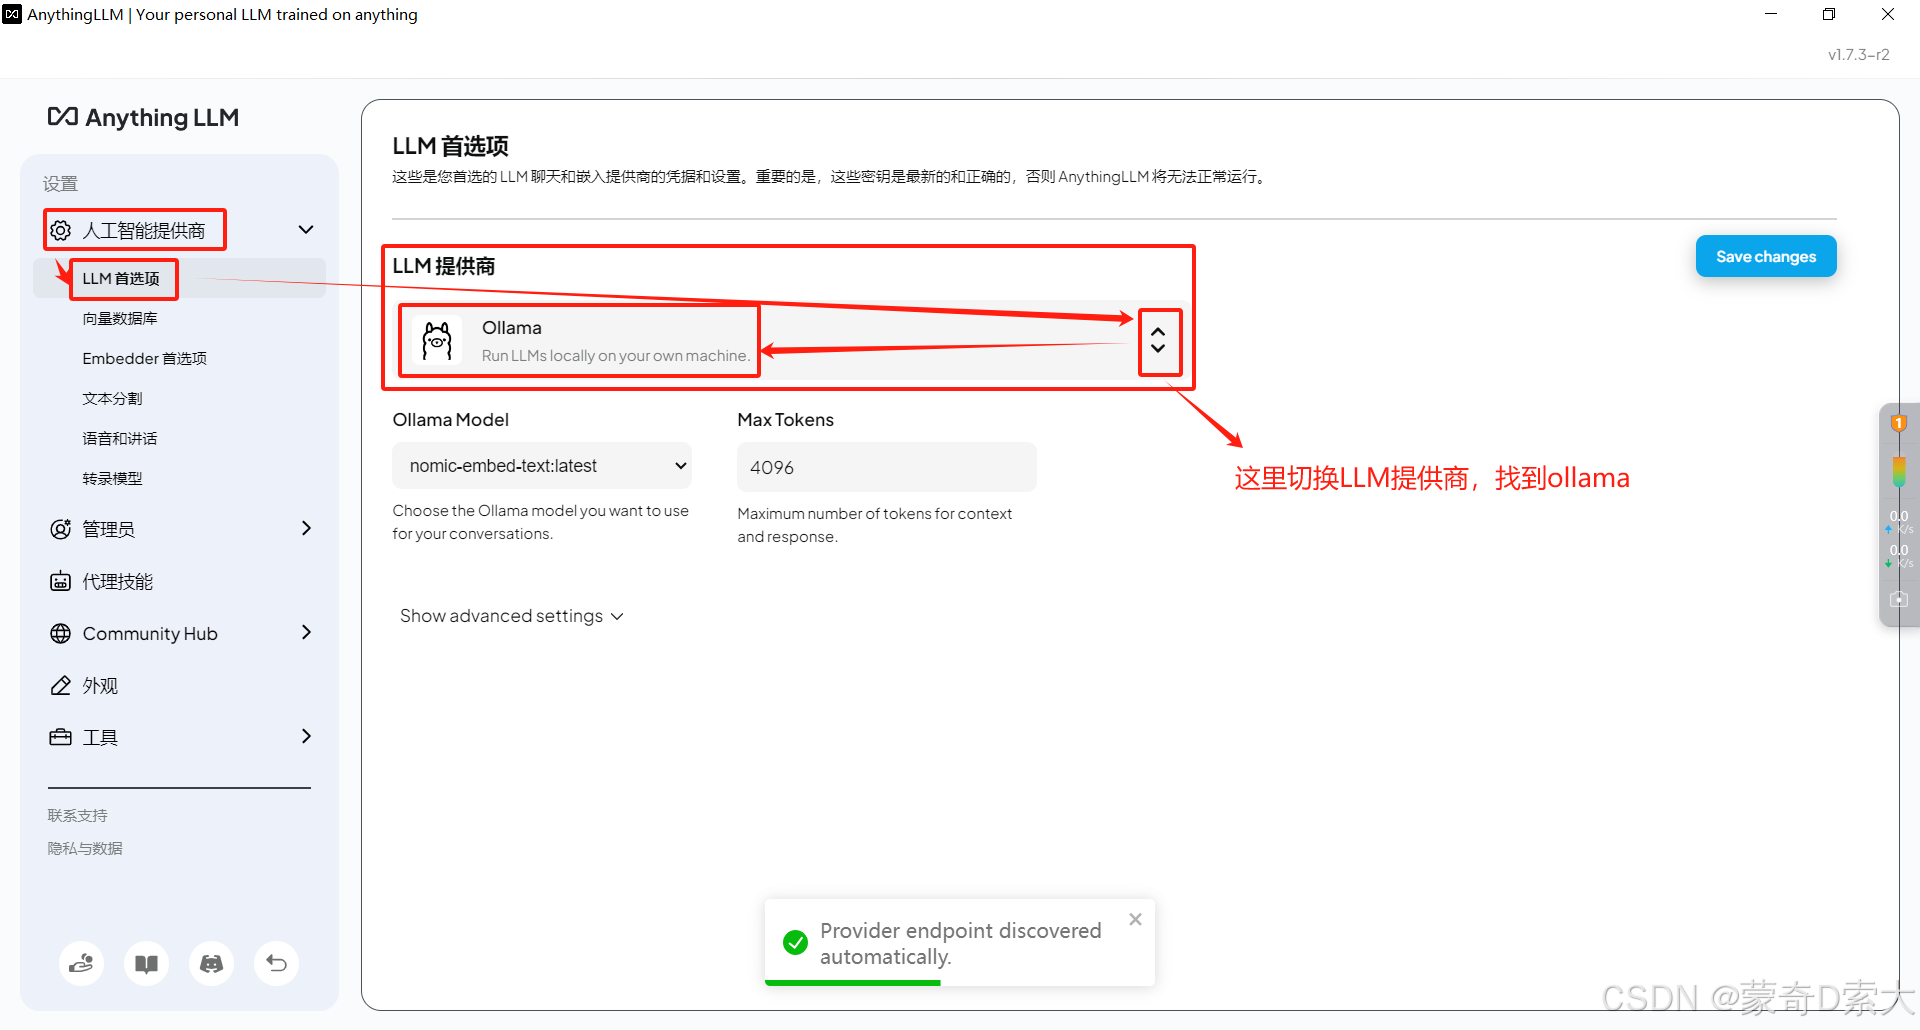The height and width of the screenshot is (1030, 1920).
Task: Click inside the Max Tokens field
Action: point(885,467)
